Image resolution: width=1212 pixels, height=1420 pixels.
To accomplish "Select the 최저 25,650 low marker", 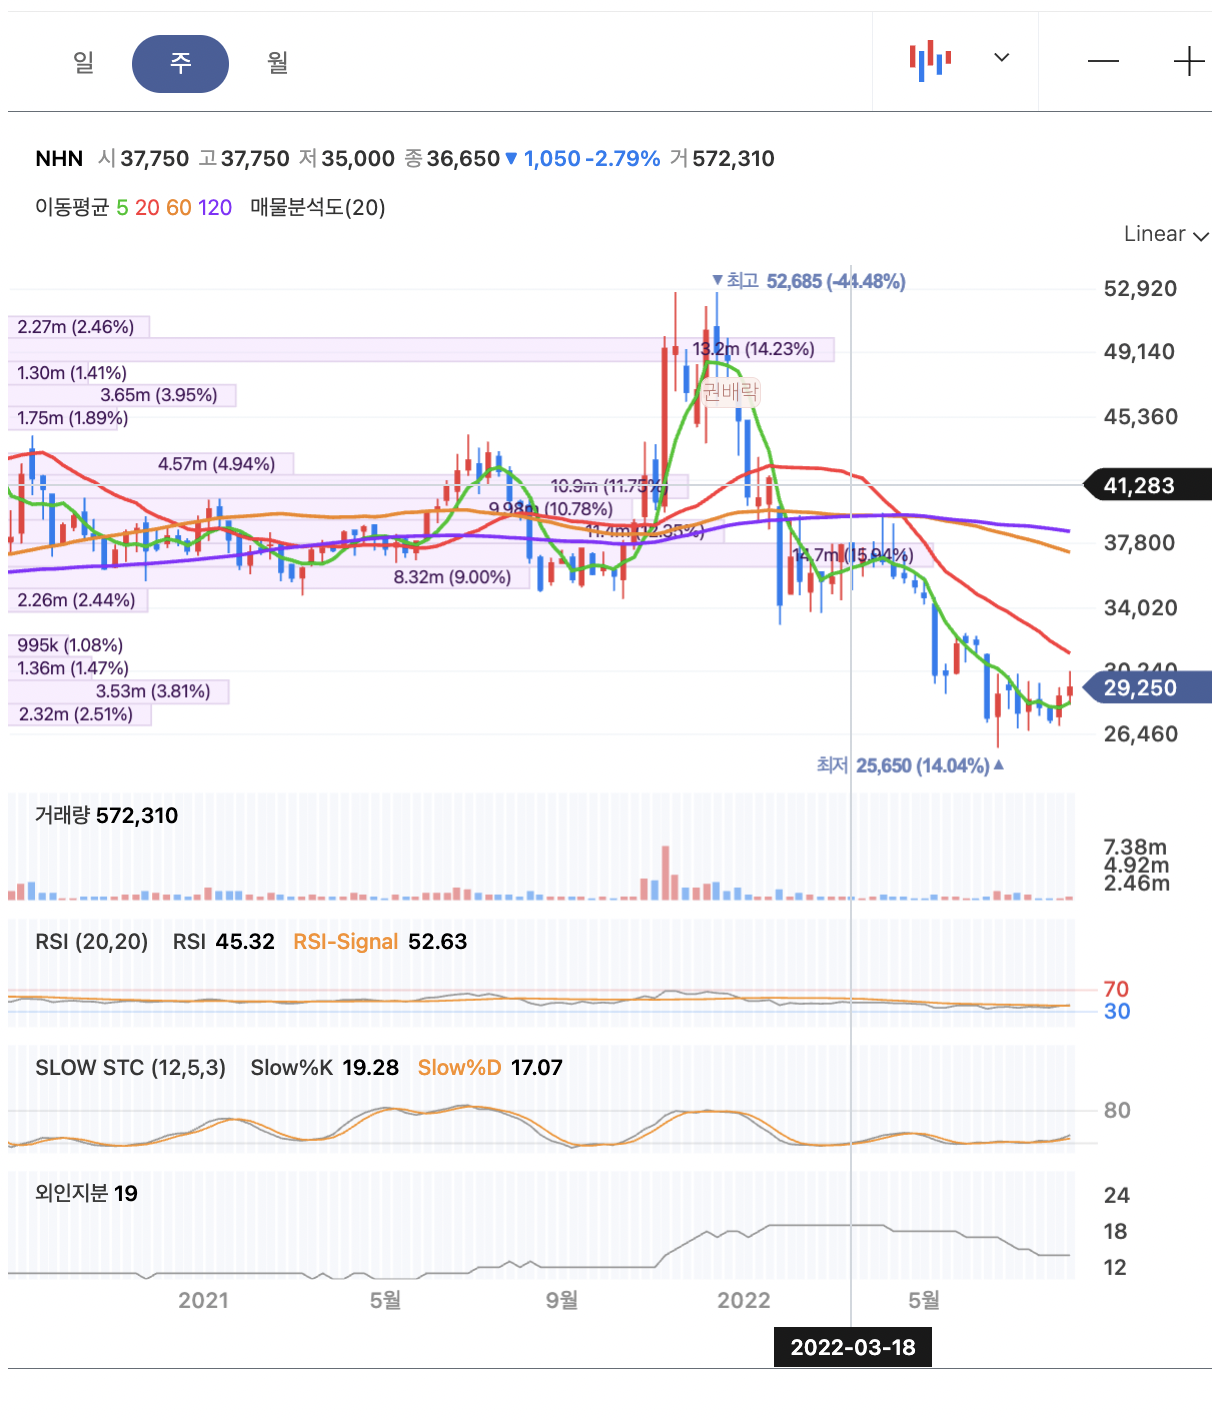I will (x=910, y=766).
